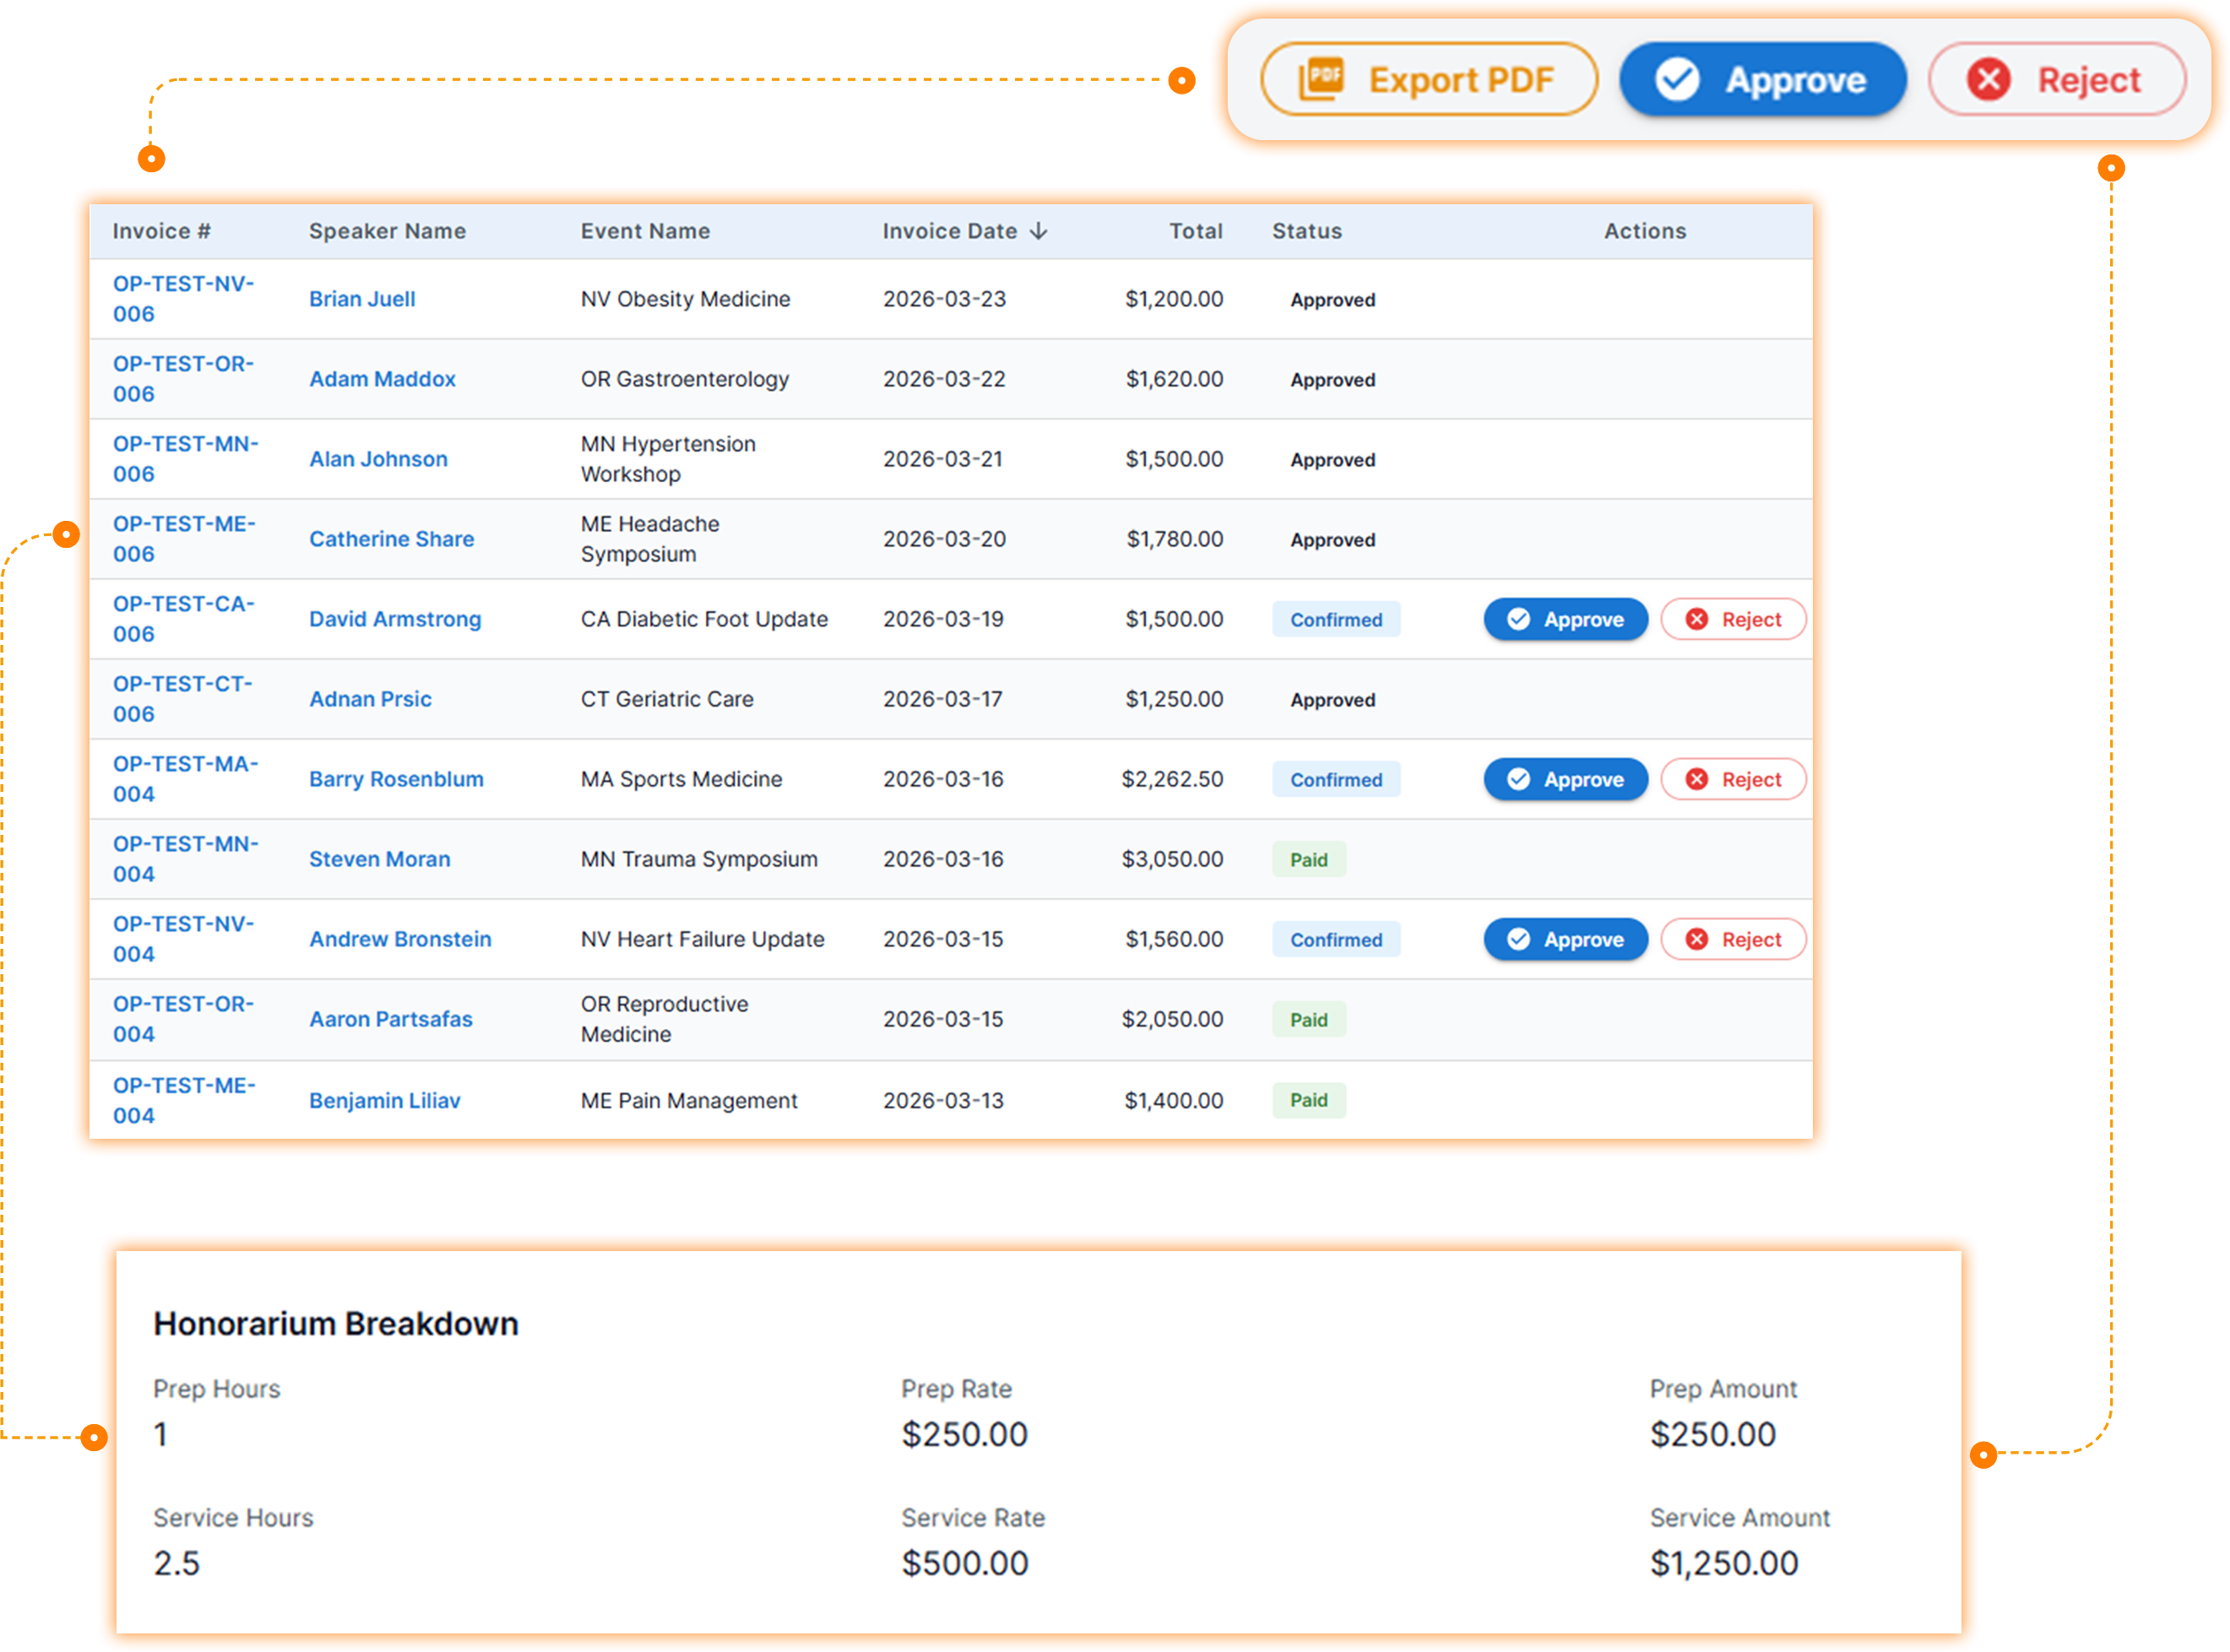Open speaker Adnan Prsic's profile
This screenshot has width=2230, height=1652.
(x=370, y=699)
